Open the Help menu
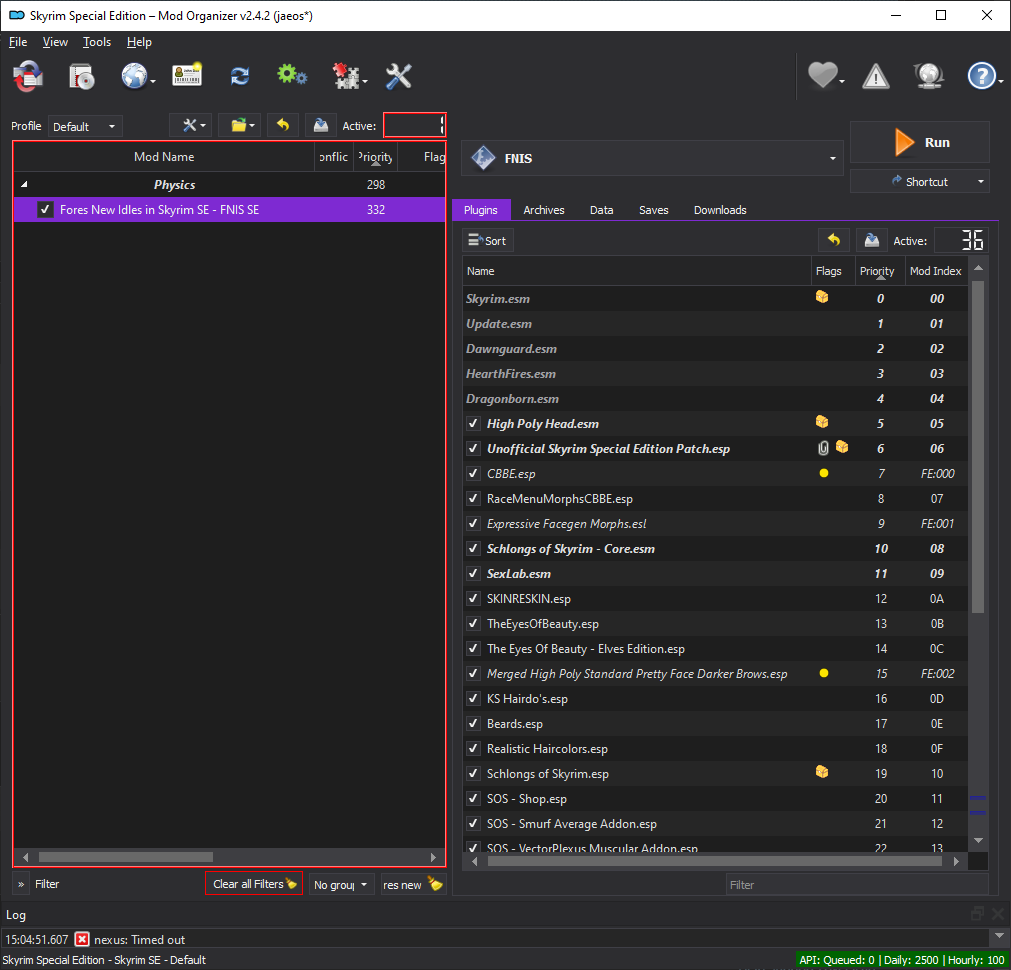1011x970 pixels. point(139,42)
